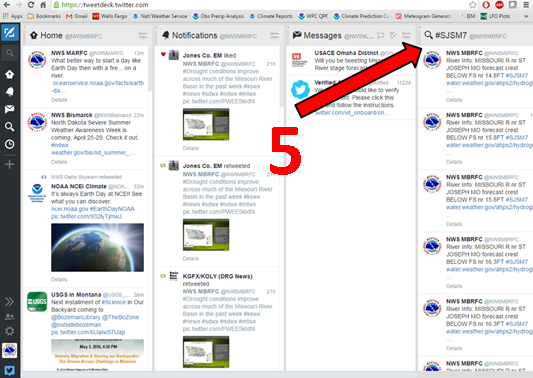Open Messages column settings options
Image resolution: width=533 pixels, height=378 pixels.
coord(406,35)
